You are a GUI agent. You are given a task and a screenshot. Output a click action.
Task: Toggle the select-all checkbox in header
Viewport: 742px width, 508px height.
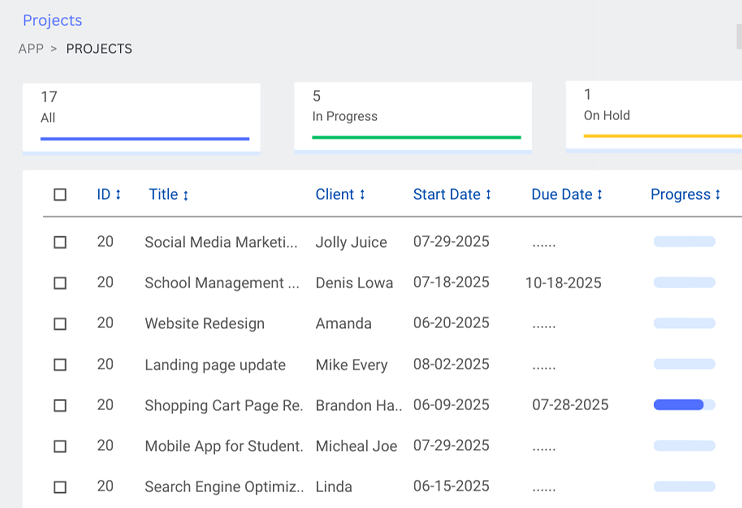[x=60, y=195]
